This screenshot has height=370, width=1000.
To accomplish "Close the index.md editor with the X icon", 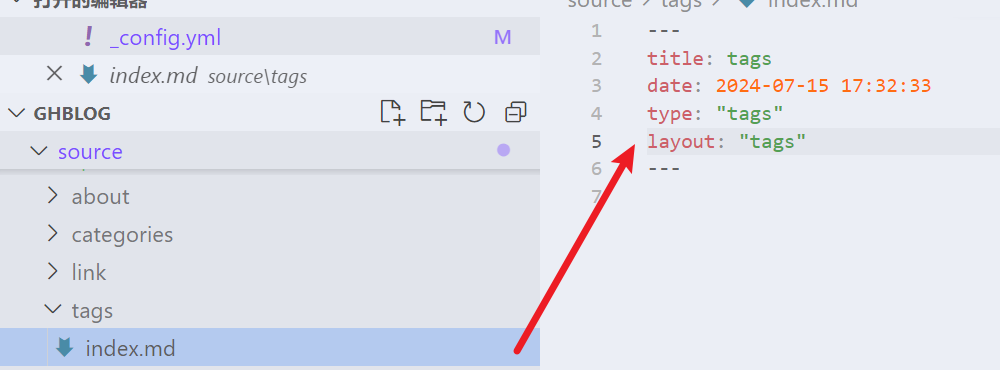I will pos(54,74).
